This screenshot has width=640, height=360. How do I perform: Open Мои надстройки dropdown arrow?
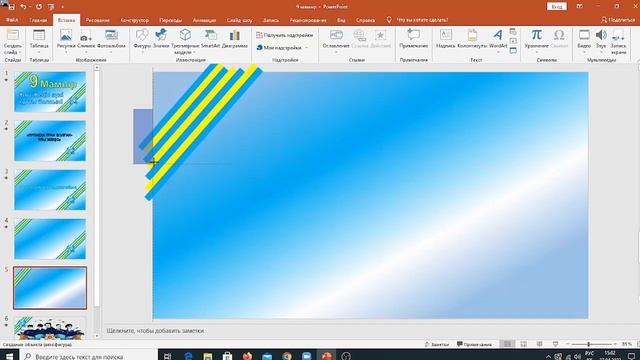tap(307, 48)
